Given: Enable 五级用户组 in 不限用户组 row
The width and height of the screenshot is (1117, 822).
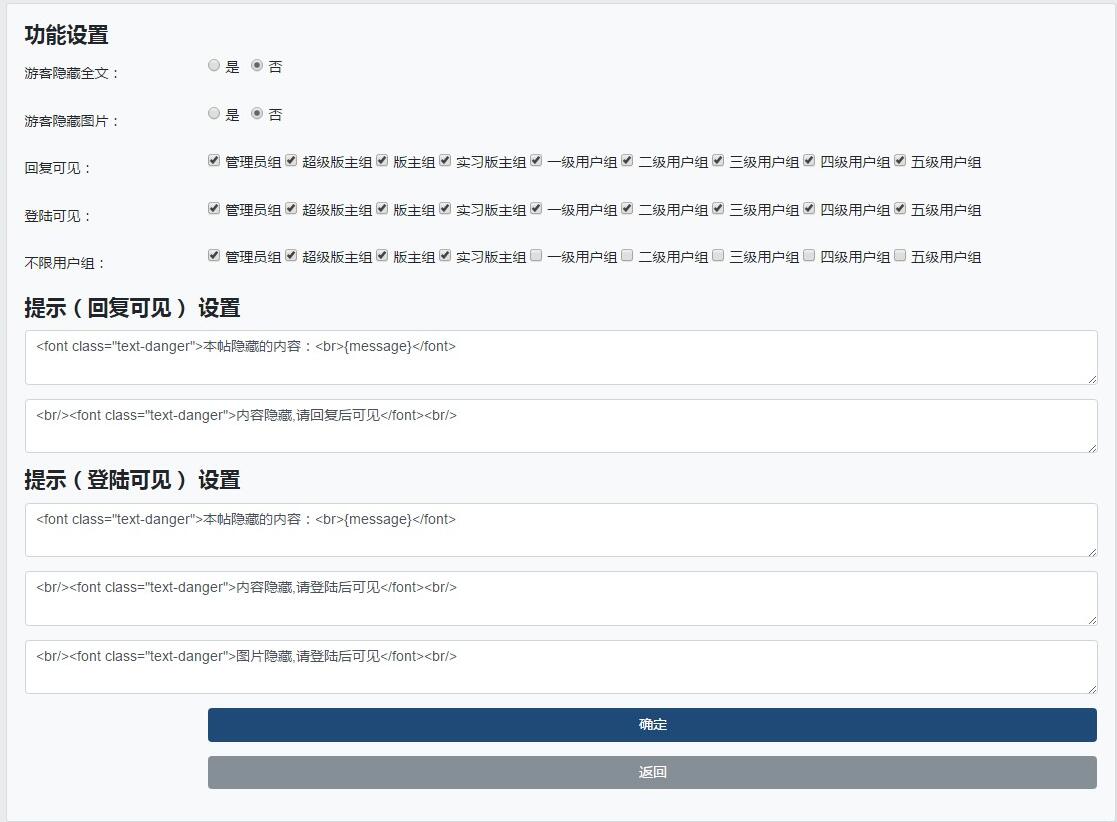Looking at the screenshot, I should (899, 256).
